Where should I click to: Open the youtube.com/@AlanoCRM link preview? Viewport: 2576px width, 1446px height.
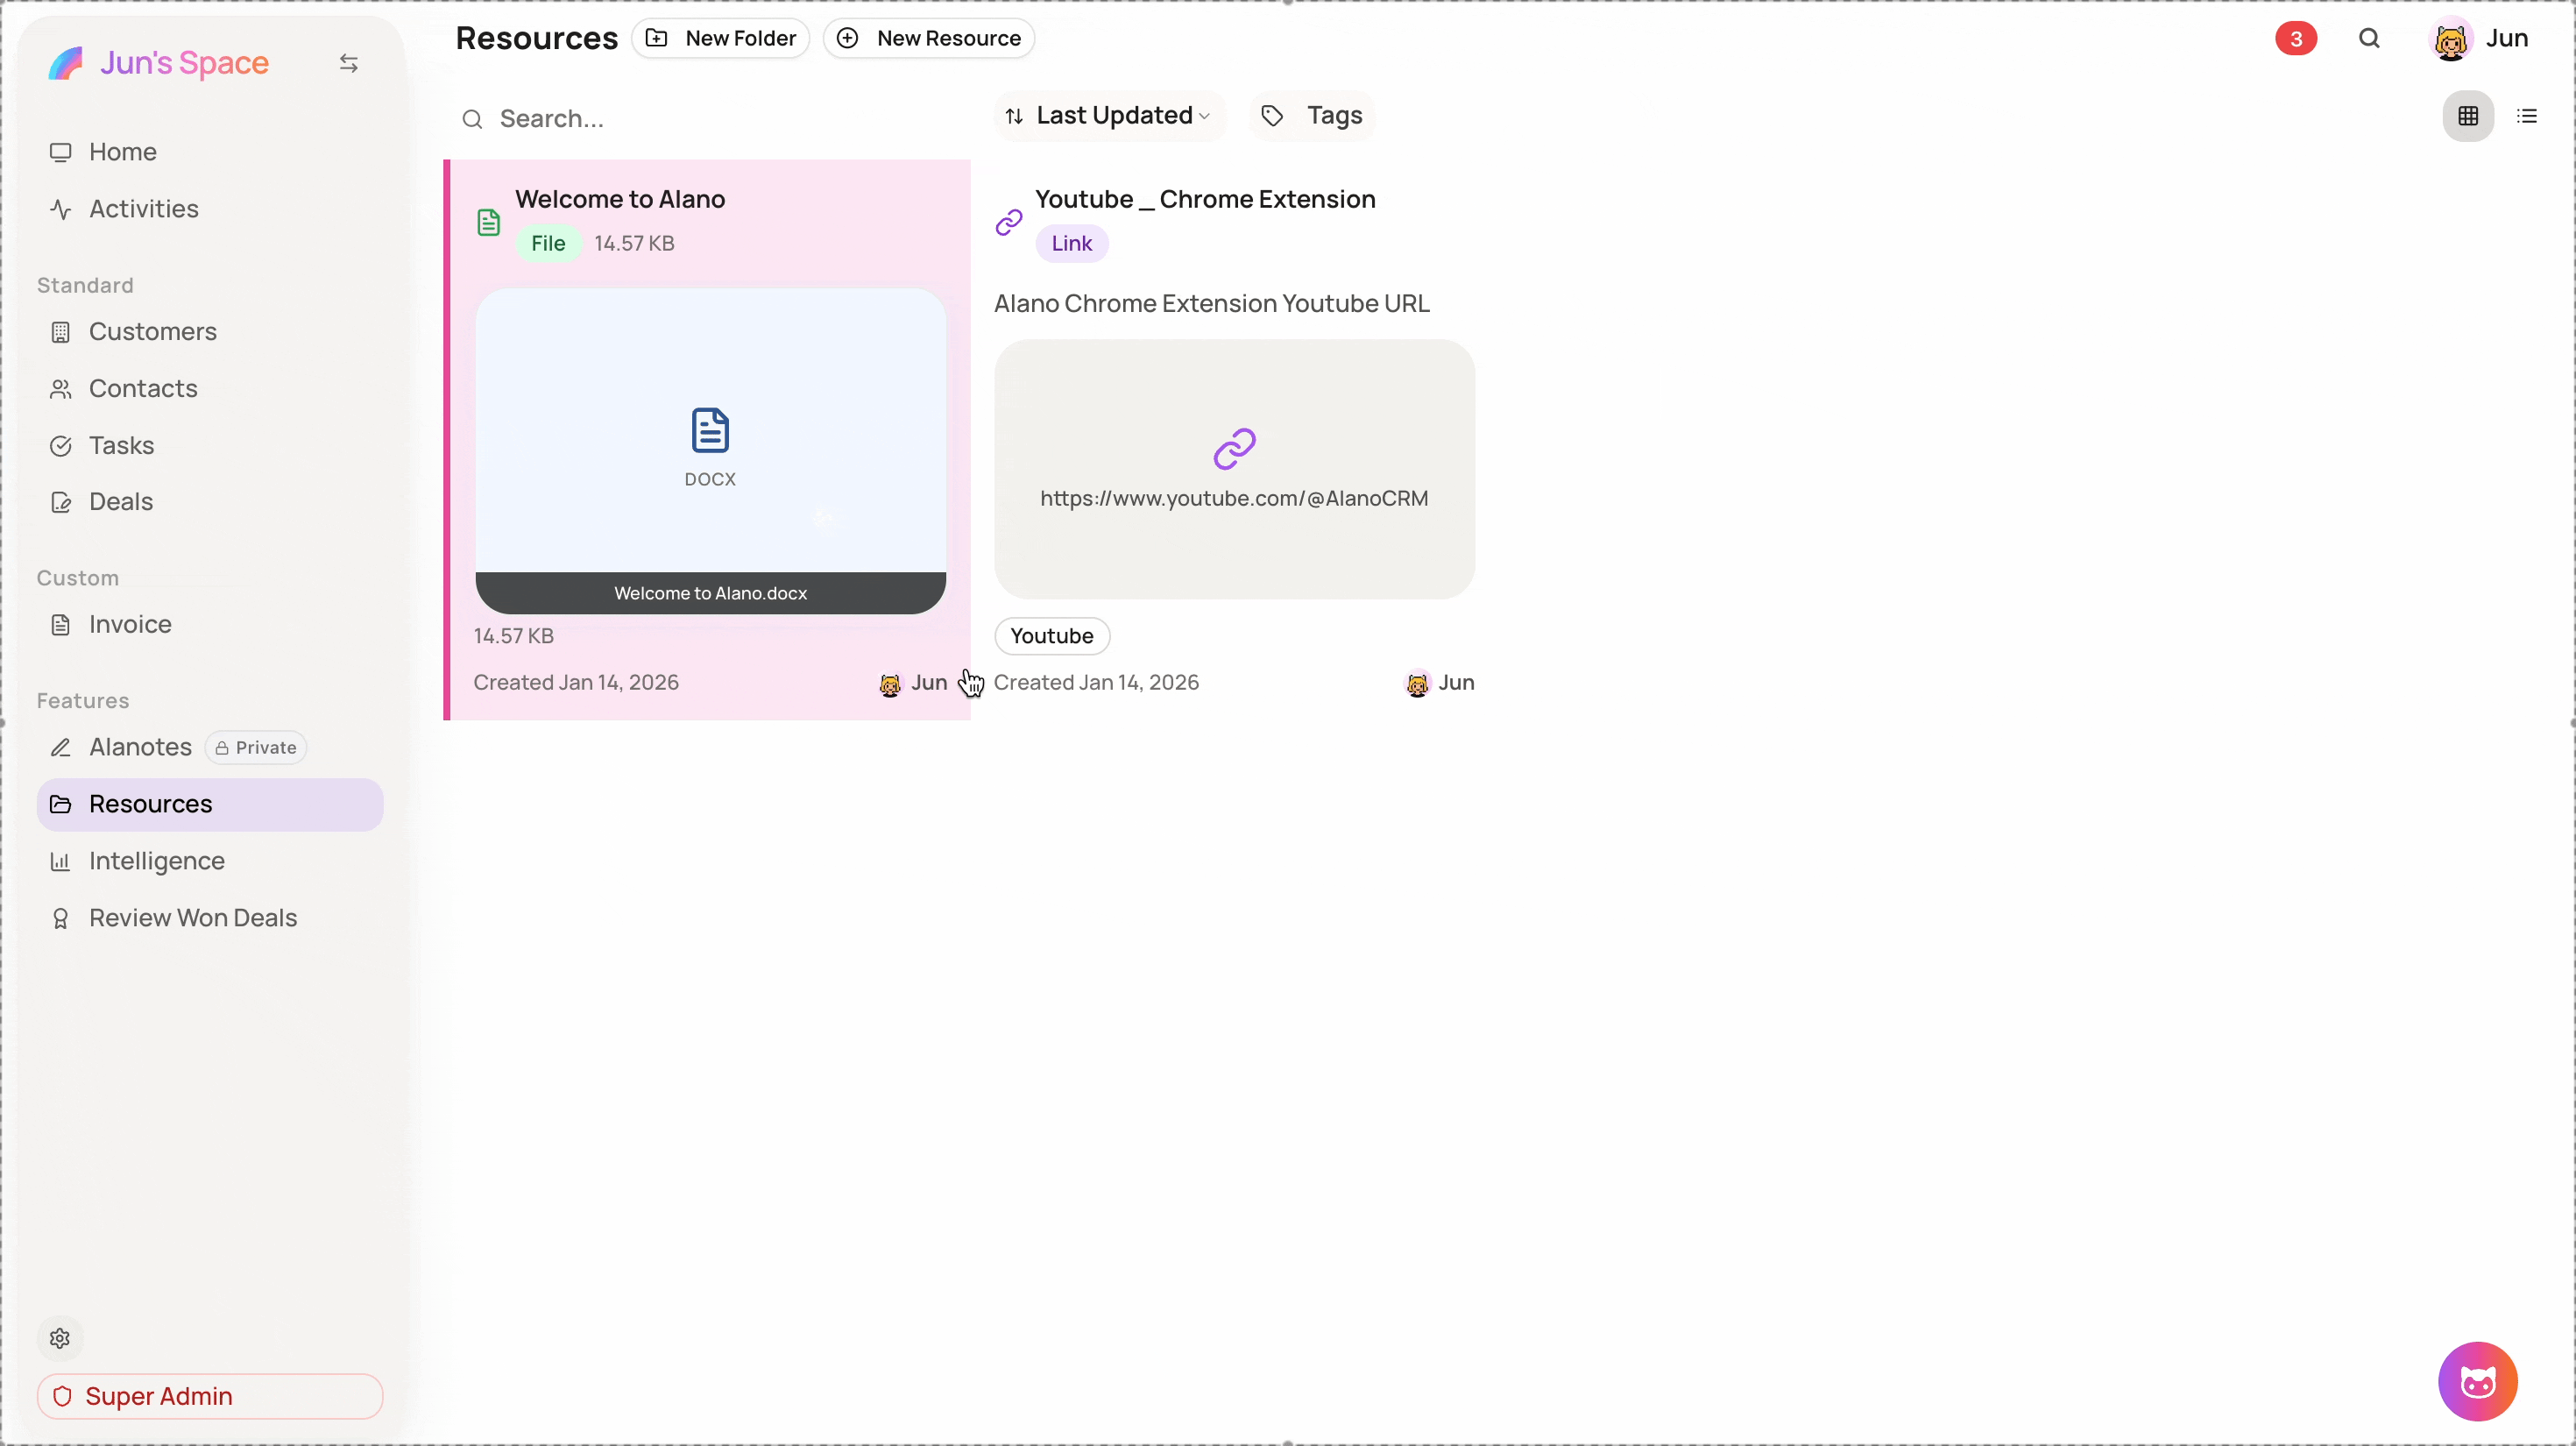point(1234,469)
